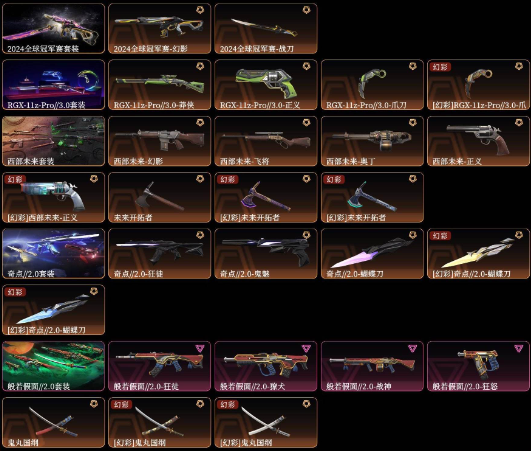Choose the 西部未来-飞将 rifle skin
This screenshot has width=531, height=451.
coord(266,141)
